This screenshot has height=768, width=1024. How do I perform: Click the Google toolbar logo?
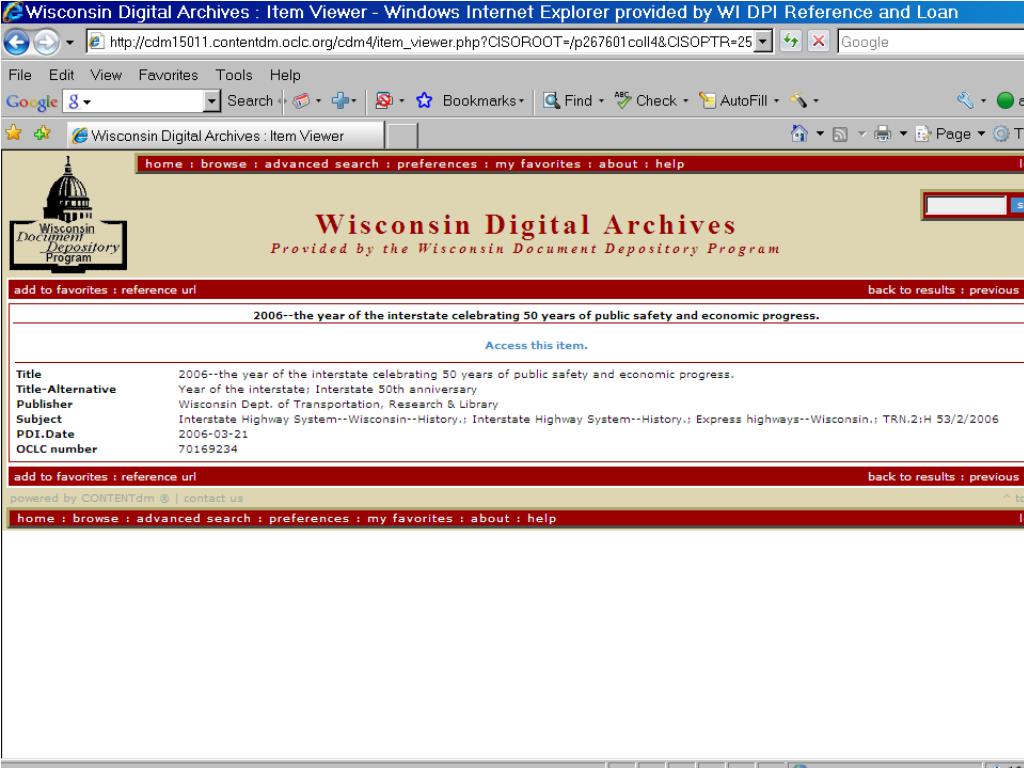pyautogui.click(x=31, y=102)
